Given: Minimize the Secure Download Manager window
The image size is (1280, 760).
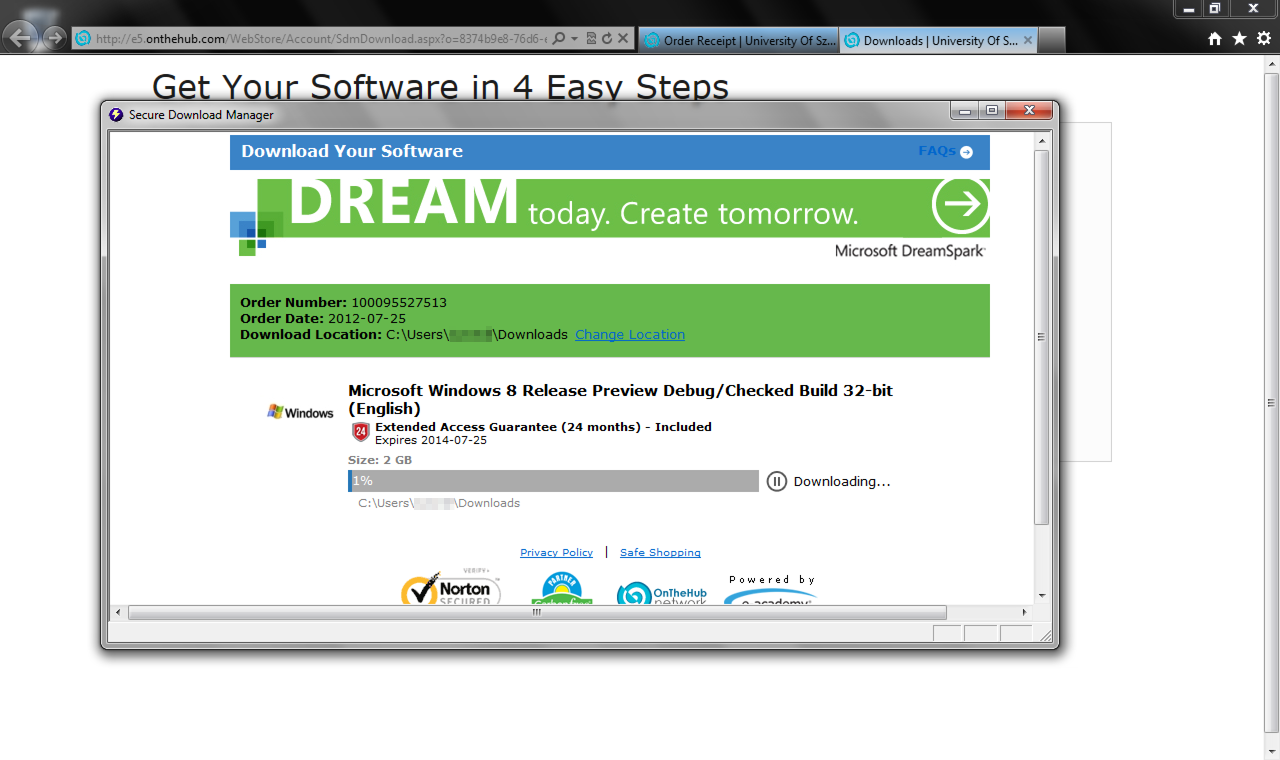Looking at the screenshot, I should click(966, 110).
